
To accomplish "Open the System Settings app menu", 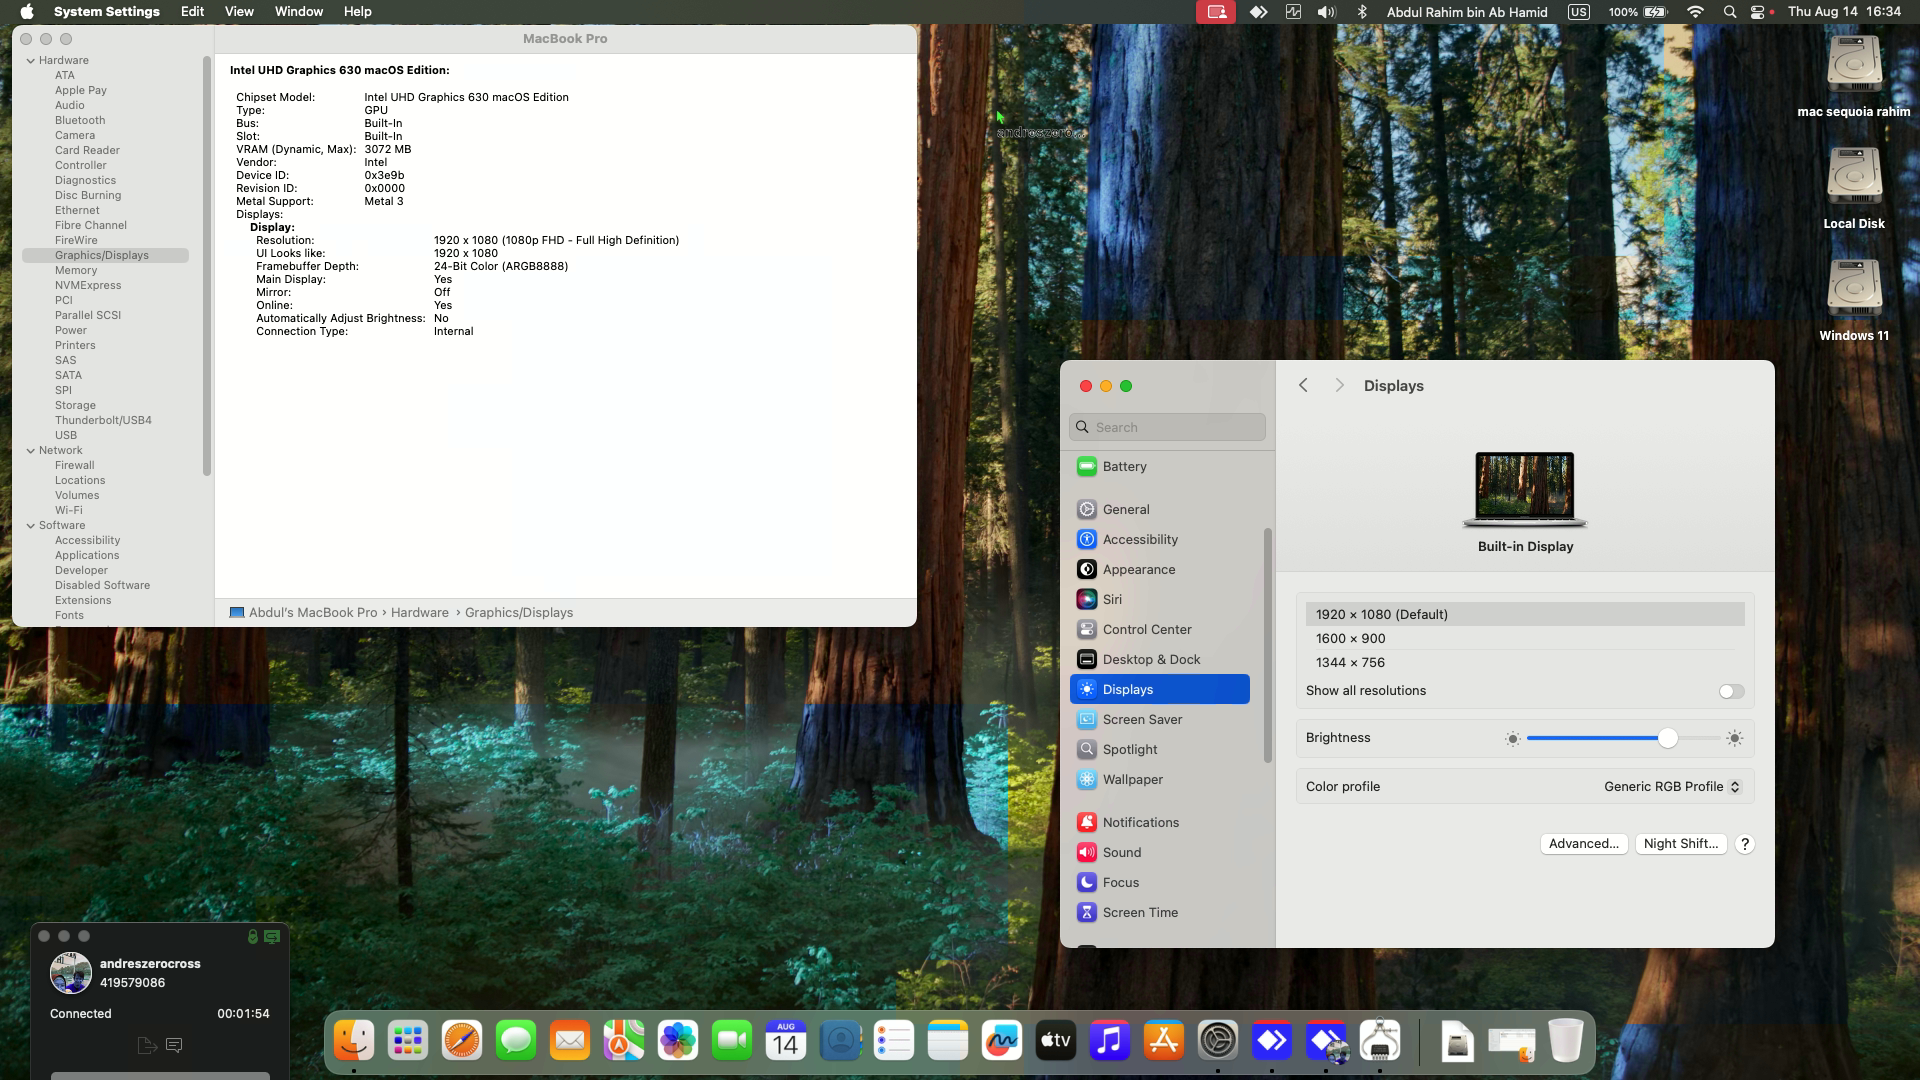I will (x=107, y=12).
